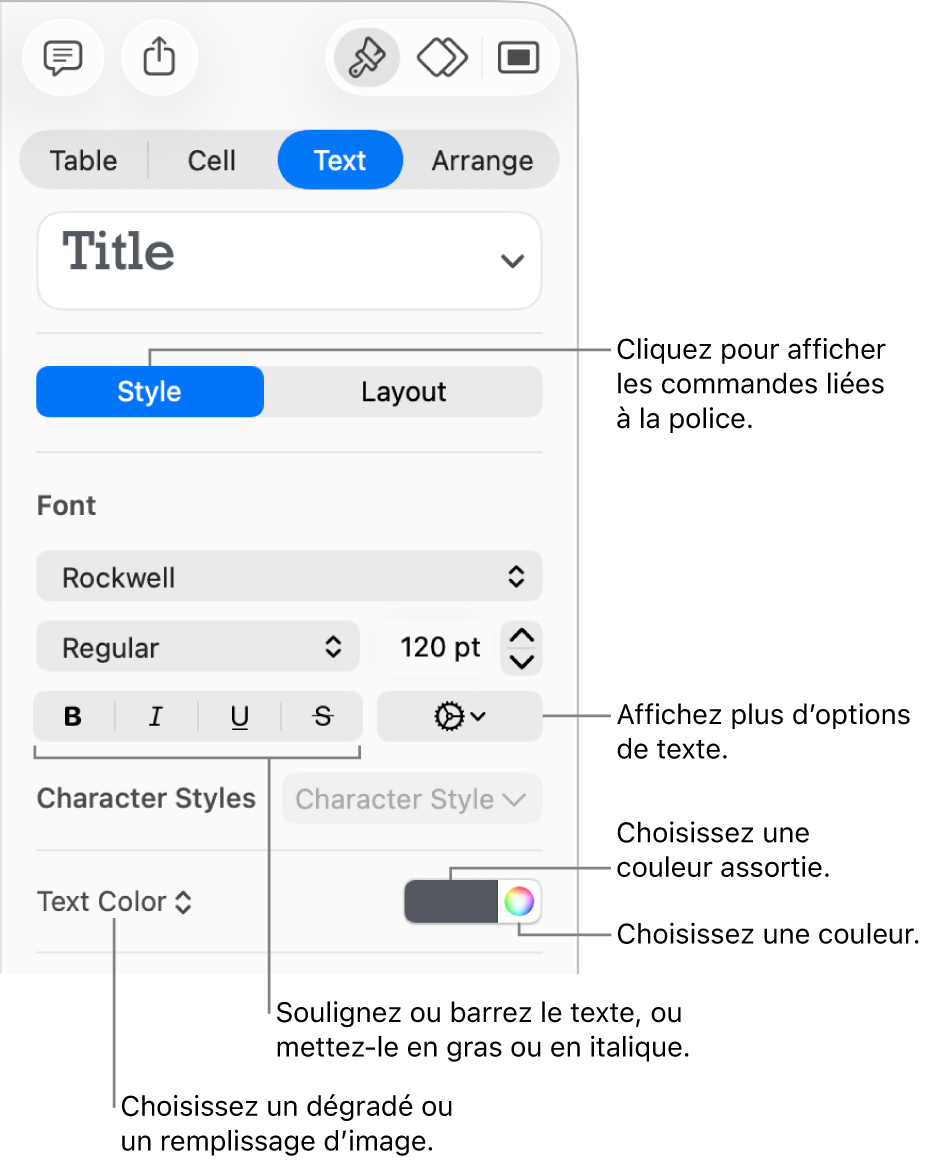
Task: Toggle Italic text formatting
Action: (x=155, y=716)
